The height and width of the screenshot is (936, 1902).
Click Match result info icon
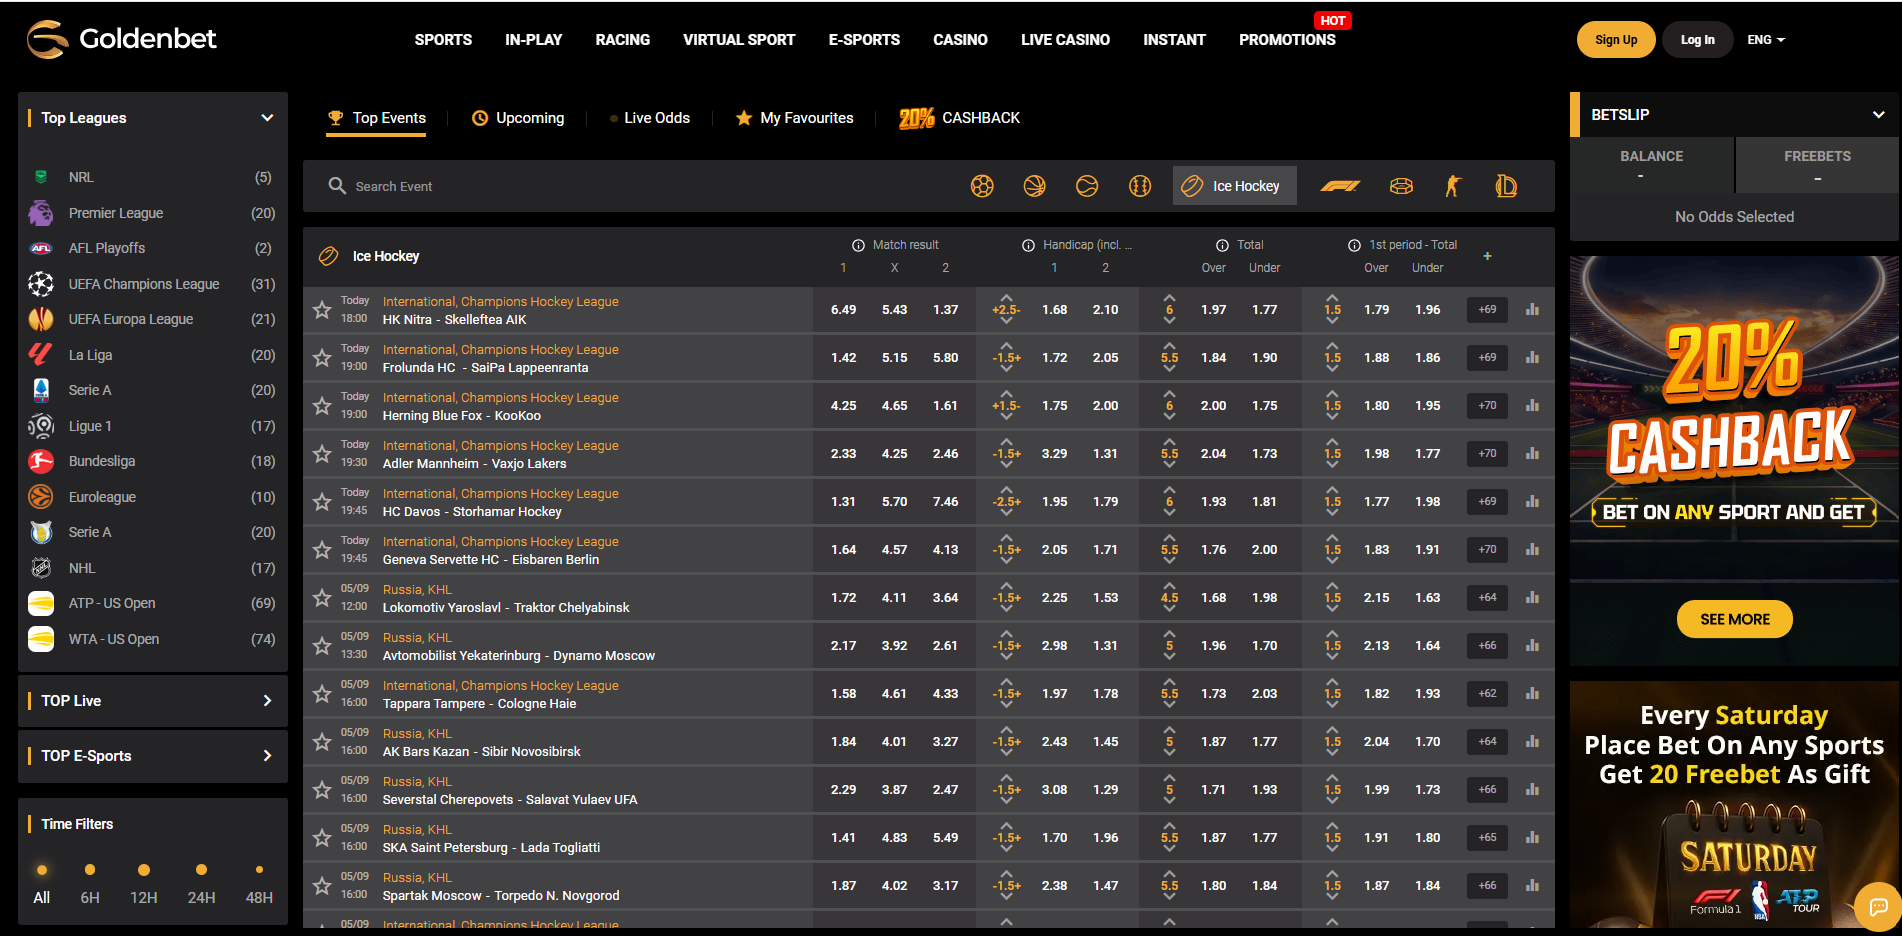pyautogui.click(x=858, y=245)
